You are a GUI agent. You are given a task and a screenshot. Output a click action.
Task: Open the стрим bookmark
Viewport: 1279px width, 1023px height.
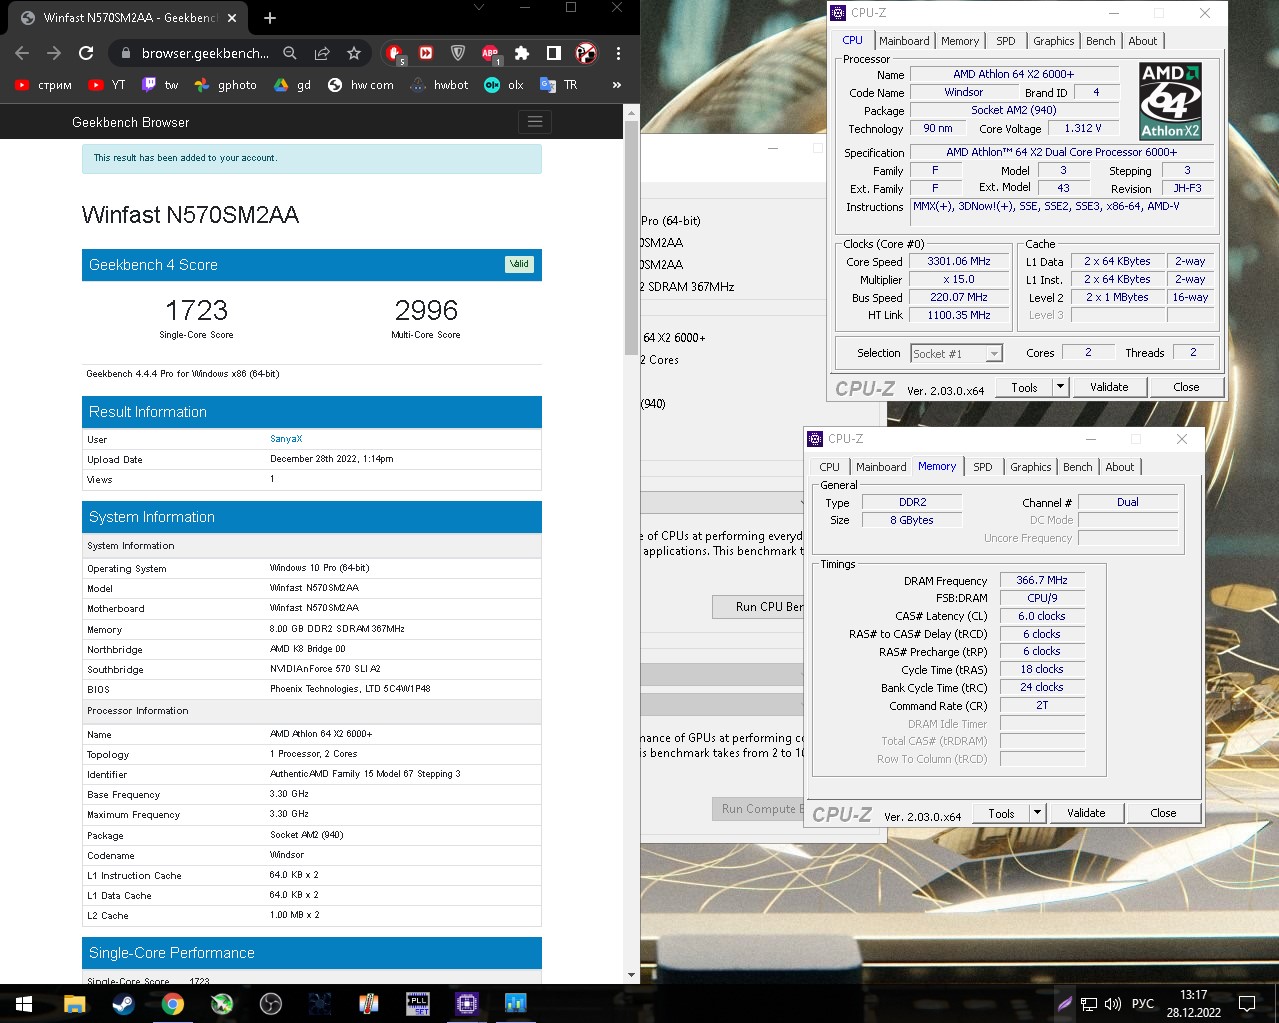[x=43, y=85]
